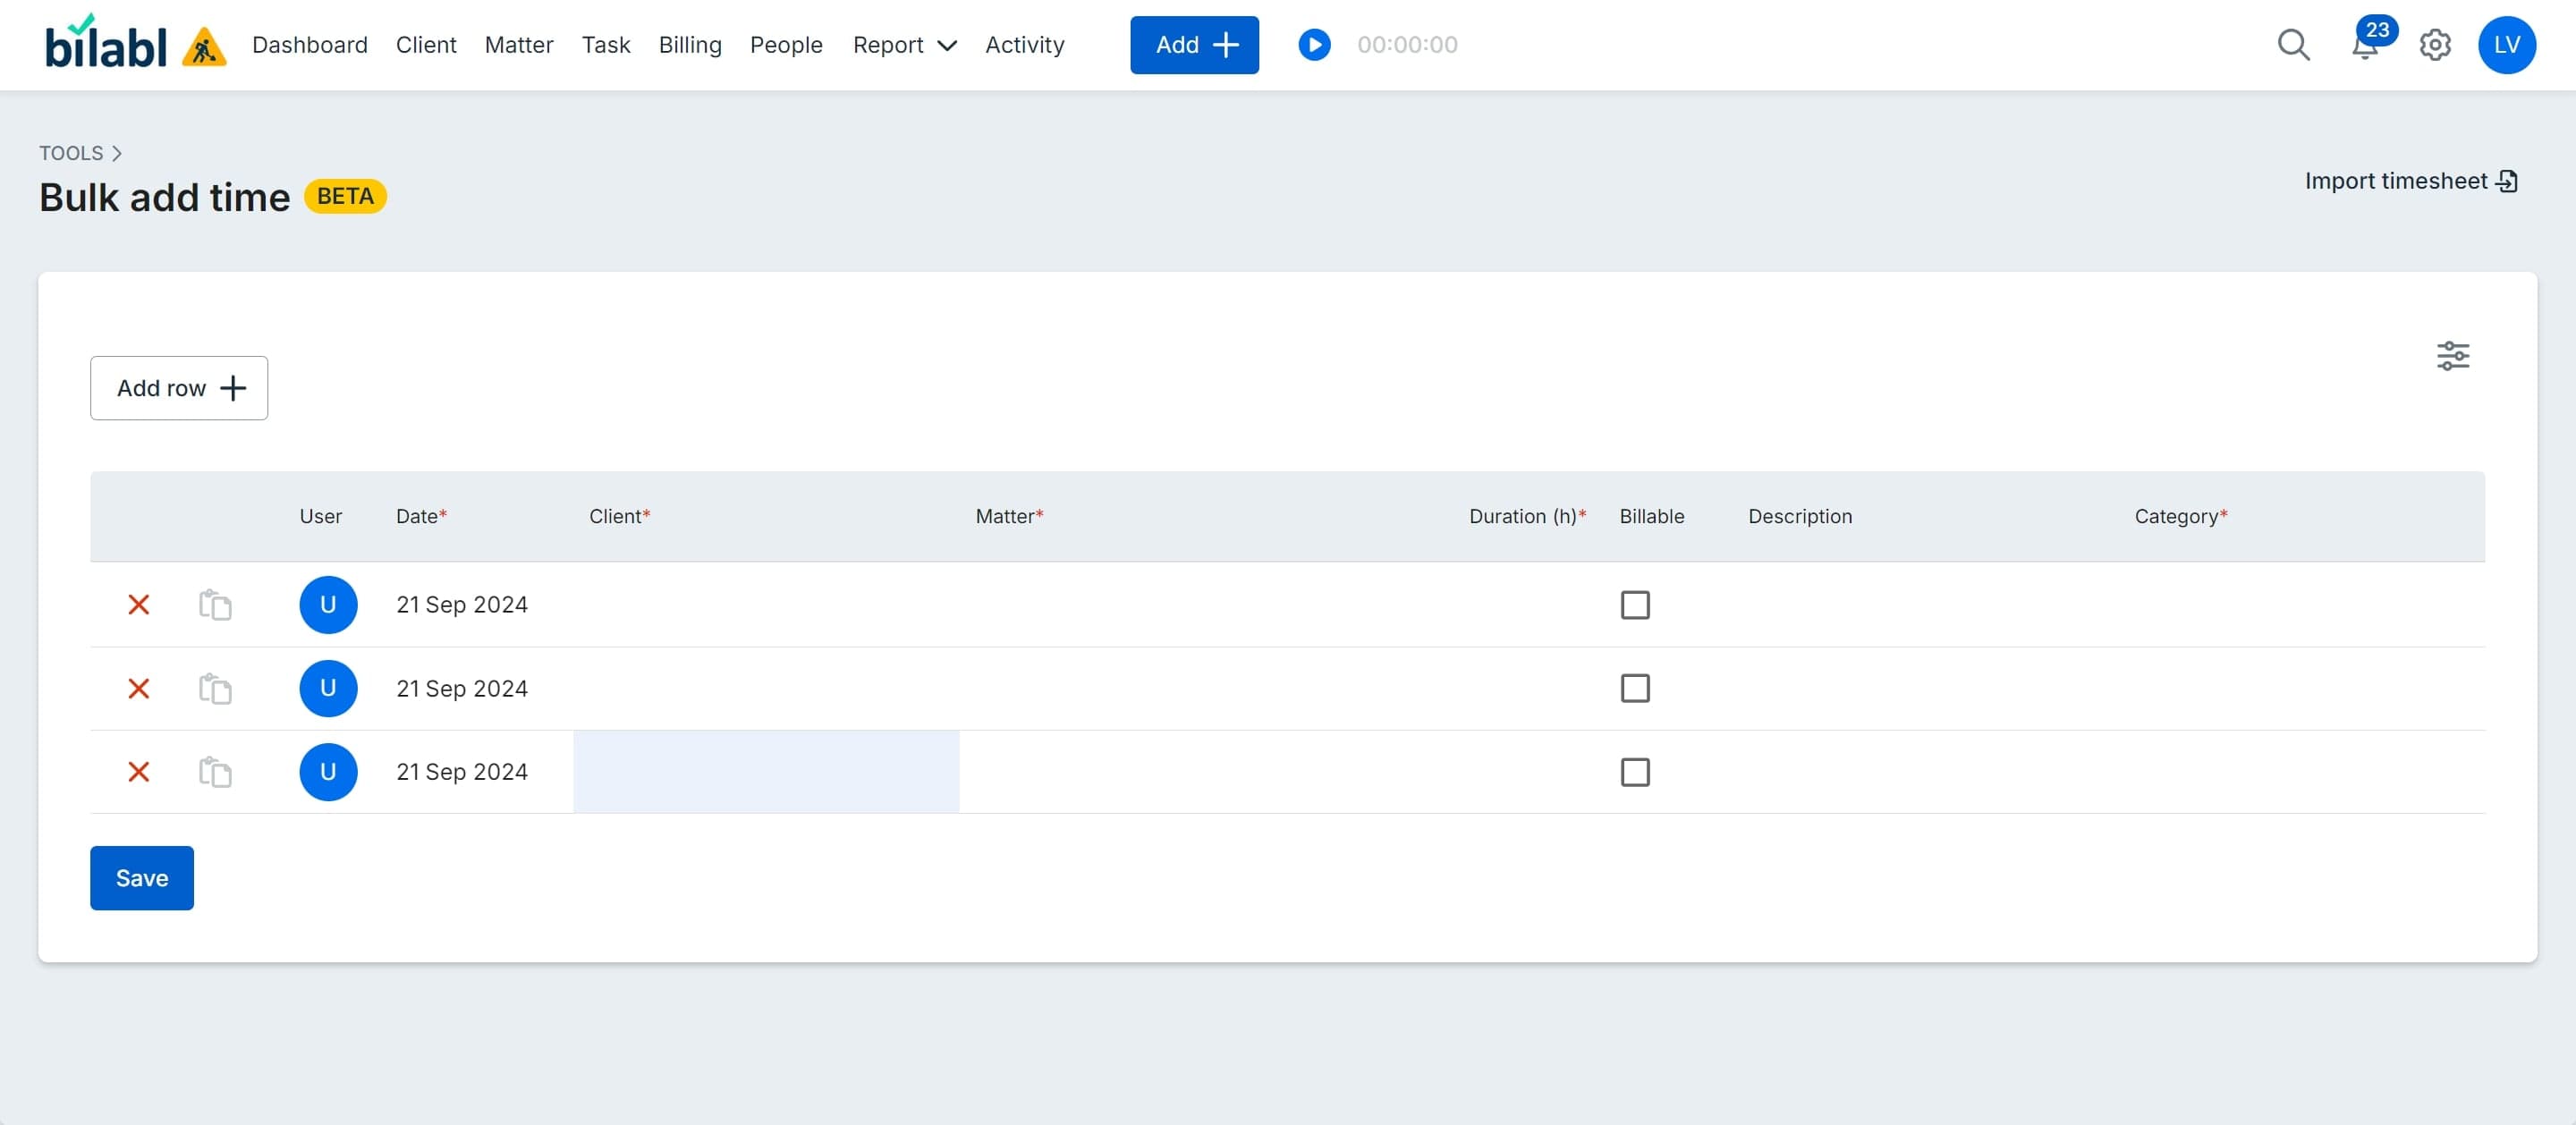
Task: Open the Billing page
Action: (690, 45)
